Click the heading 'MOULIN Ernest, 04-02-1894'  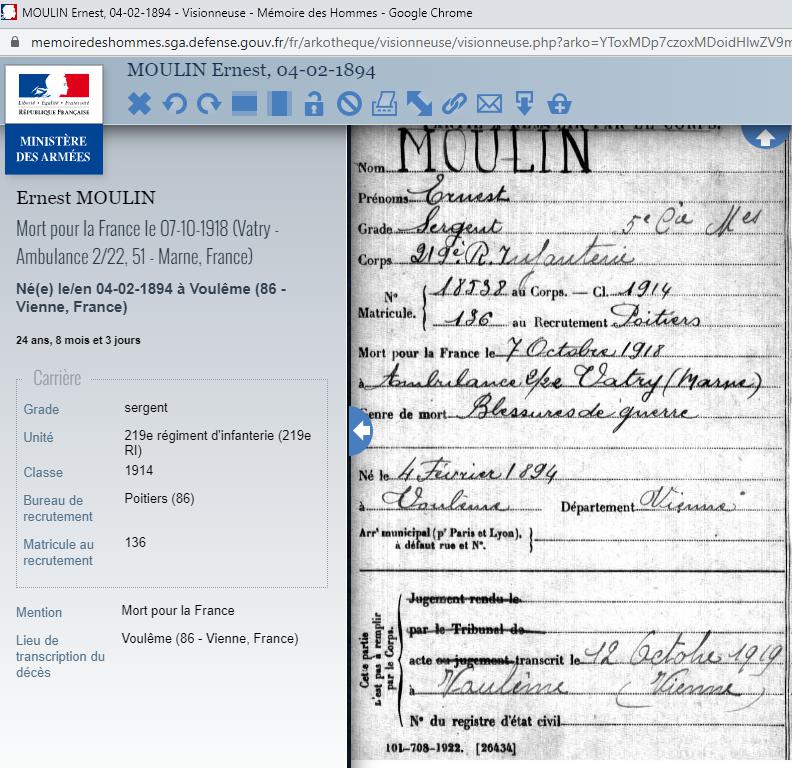pos(251,70)
